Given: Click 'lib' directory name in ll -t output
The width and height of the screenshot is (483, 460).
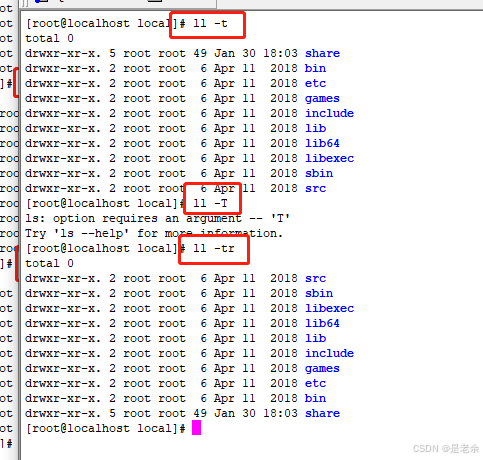Looking at the screenshot, I should coord(315,128).
